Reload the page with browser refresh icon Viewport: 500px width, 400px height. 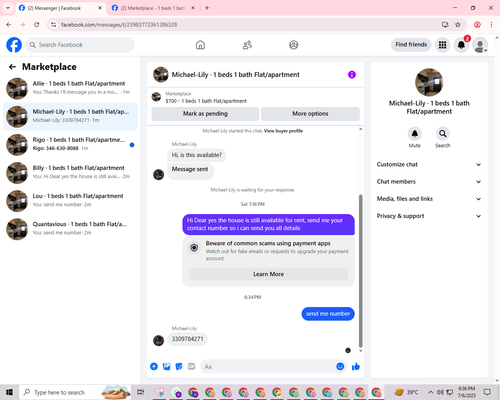(x=37, y=24)
